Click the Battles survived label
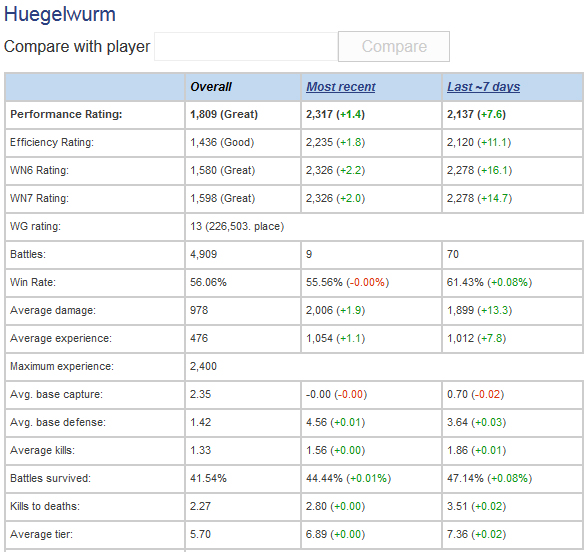584x552 pixels. coord(50,478)
